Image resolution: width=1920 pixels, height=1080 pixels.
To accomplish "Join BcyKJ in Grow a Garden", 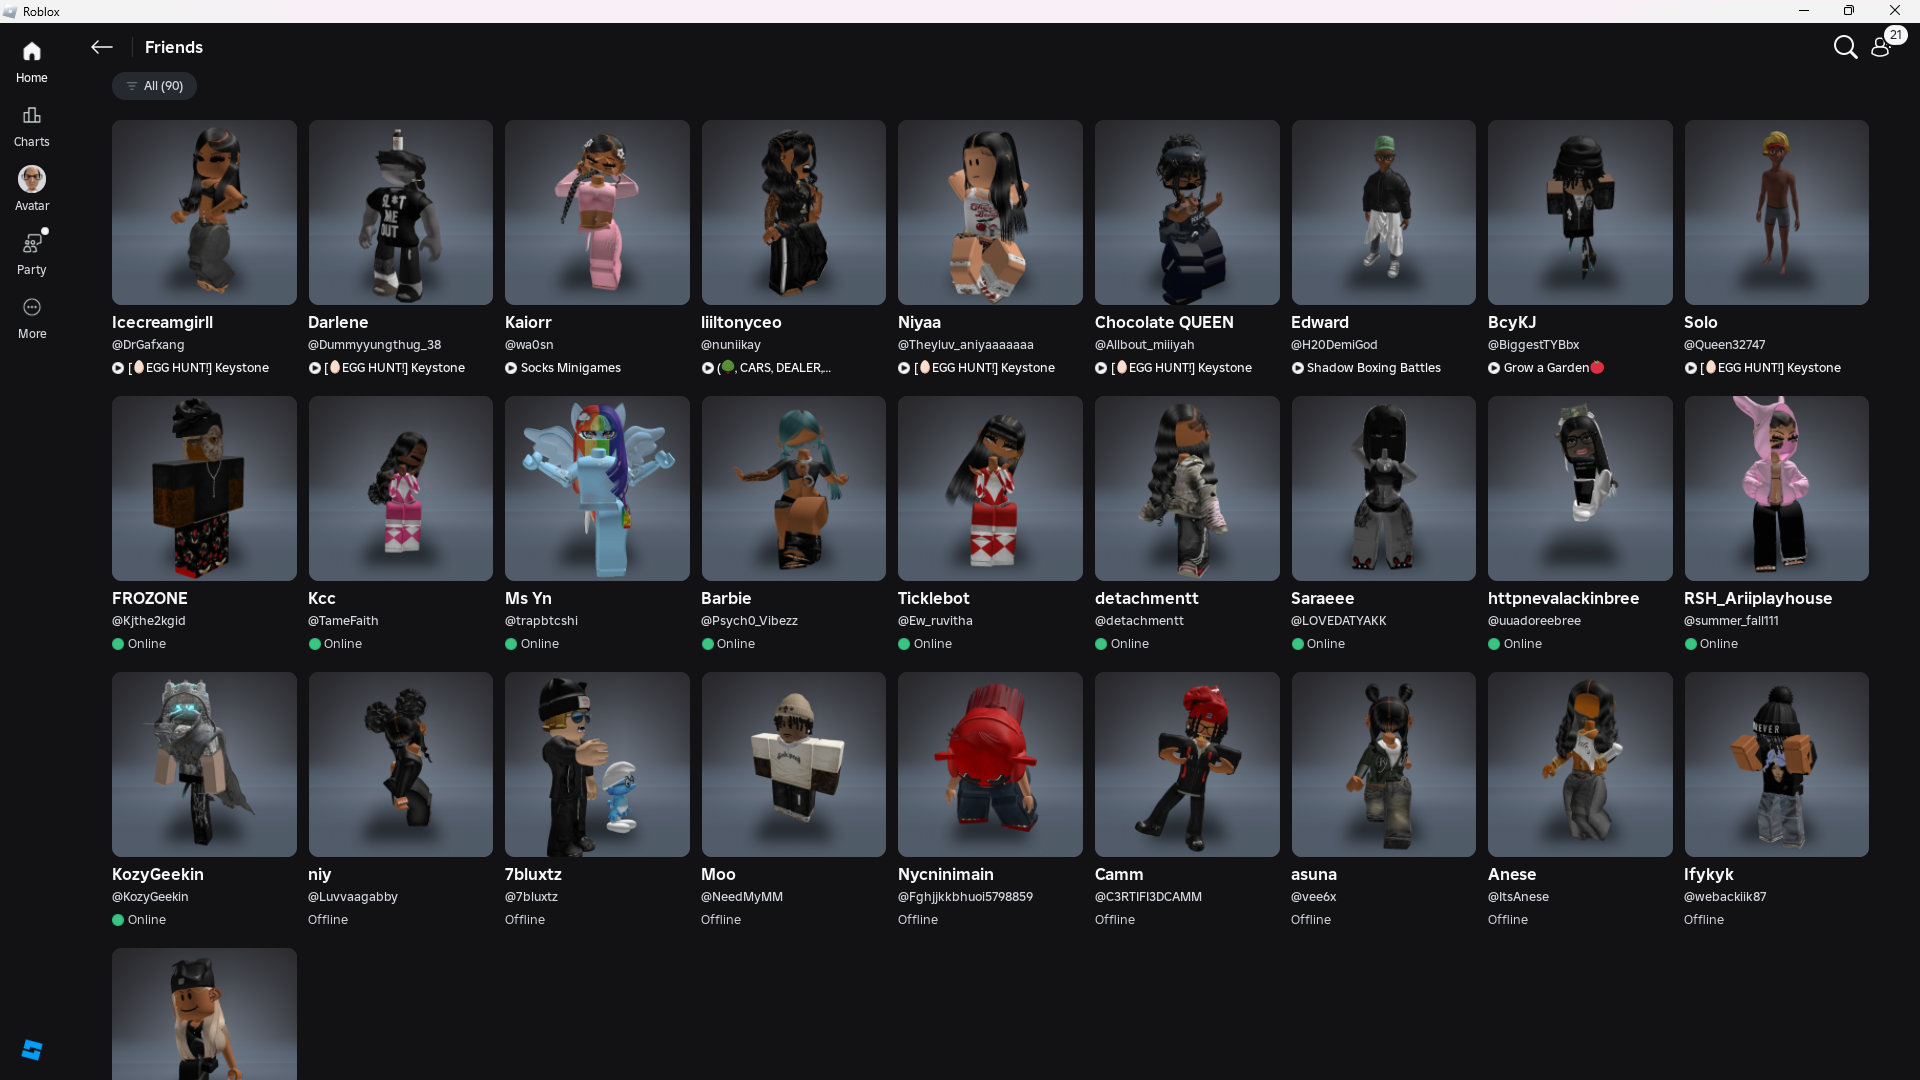I will pyautogui.click(x=1545, y=368).
